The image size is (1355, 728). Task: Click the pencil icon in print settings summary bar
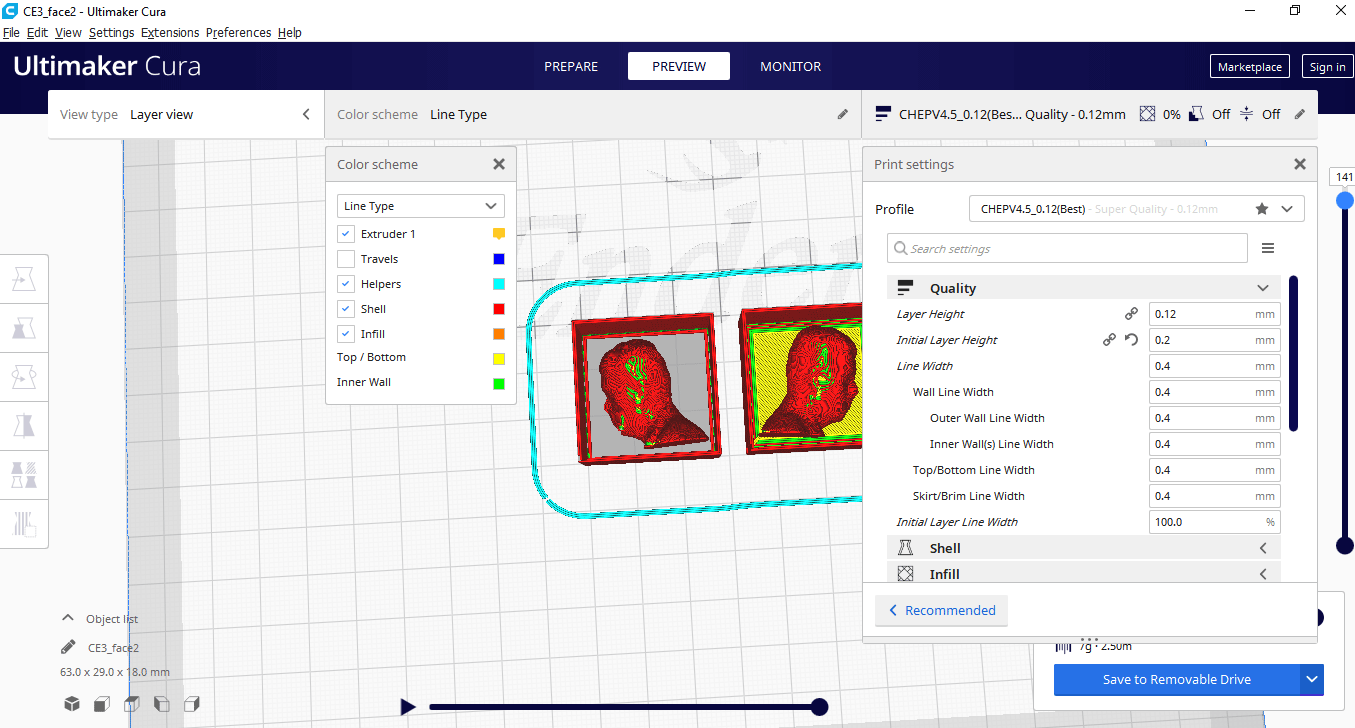(1300, 115)
